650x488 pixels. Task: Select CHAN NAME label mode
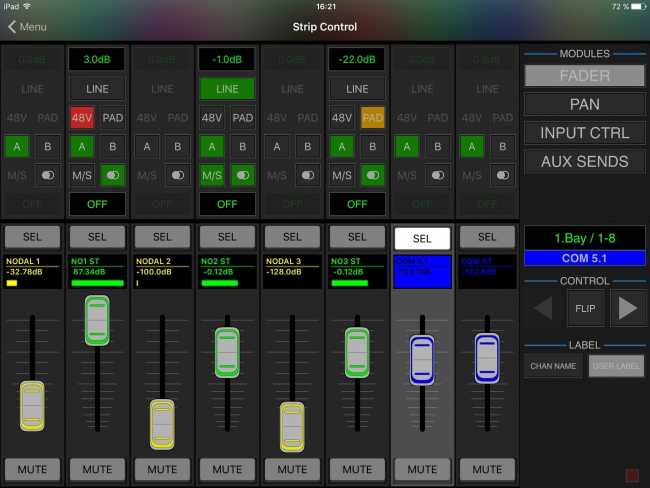point(553,366)
